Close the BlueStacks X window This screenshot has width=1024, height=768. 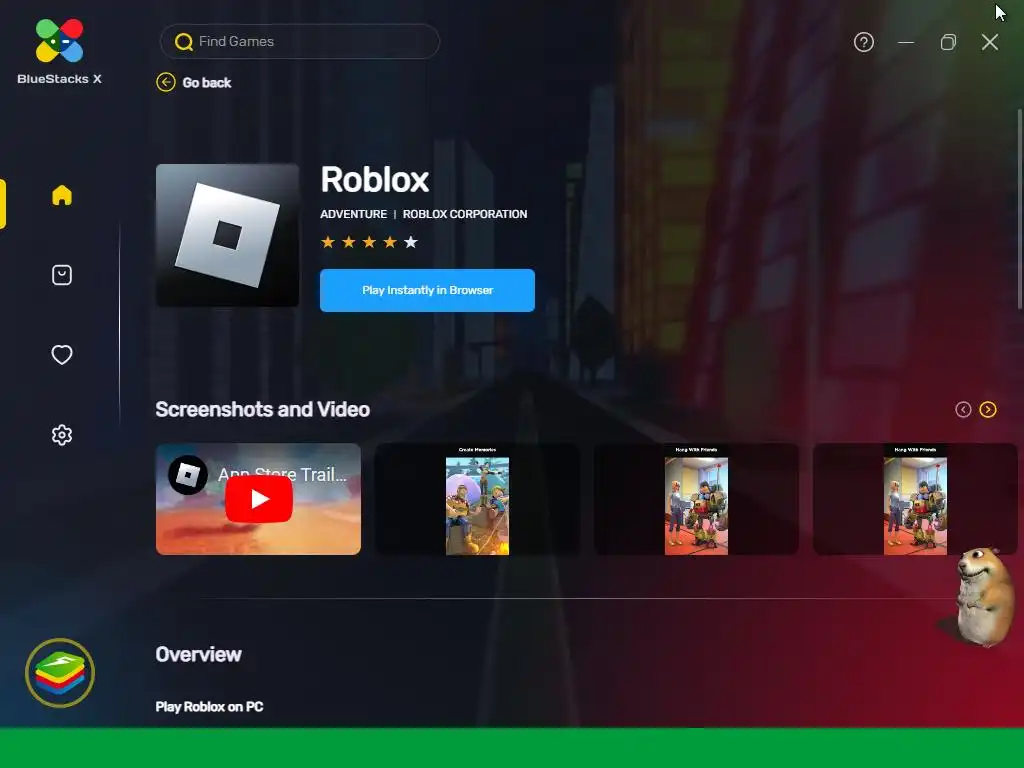coord(990,42)
